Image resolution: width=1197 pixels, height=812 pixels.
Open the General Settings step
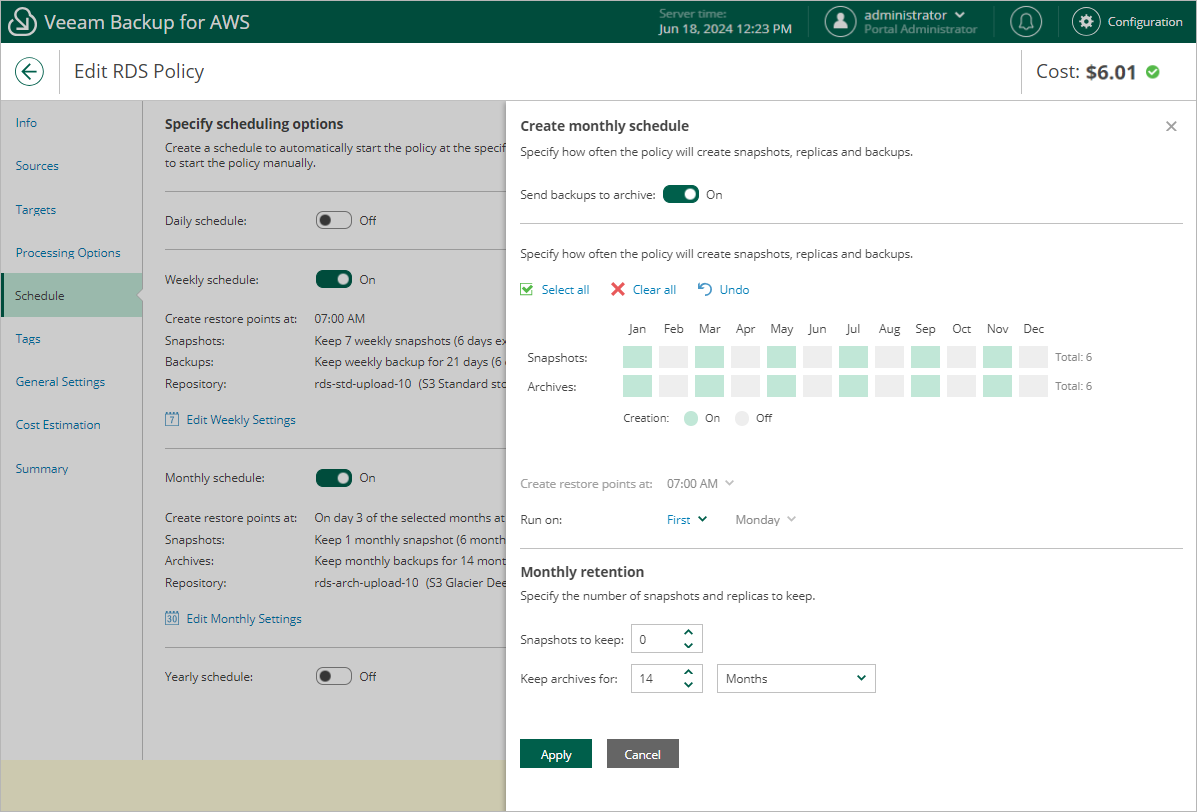point(60,382)
